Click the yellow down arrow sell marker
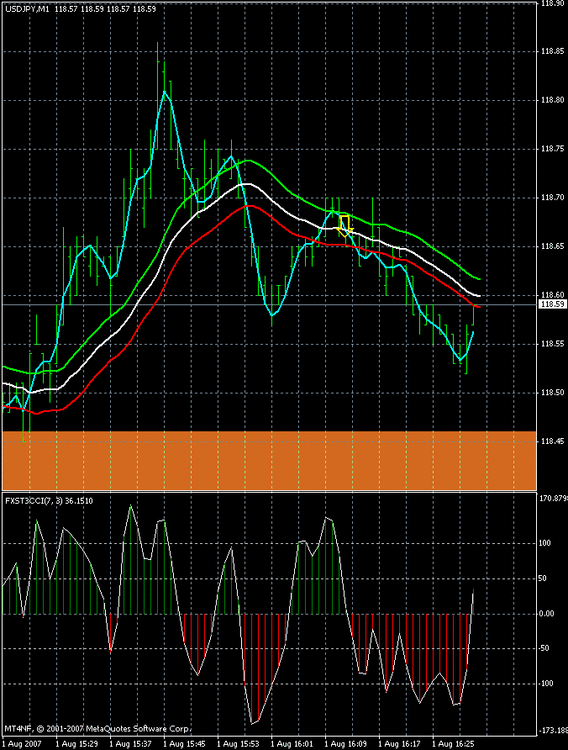The image size is (568, 750). pyautogui.click(x=345, y=226)
